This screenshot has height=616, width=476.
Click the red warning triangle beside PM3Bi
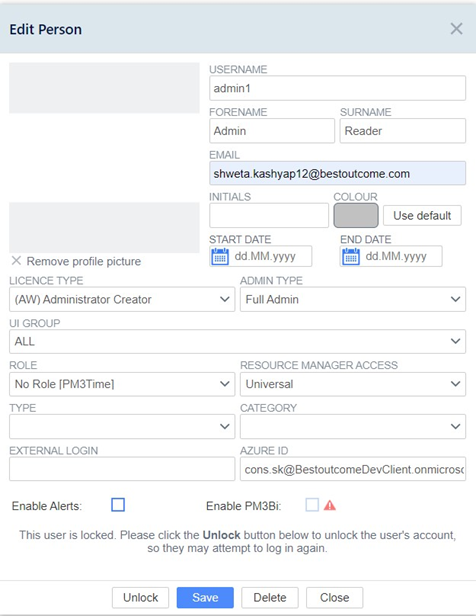click(330, 505)
